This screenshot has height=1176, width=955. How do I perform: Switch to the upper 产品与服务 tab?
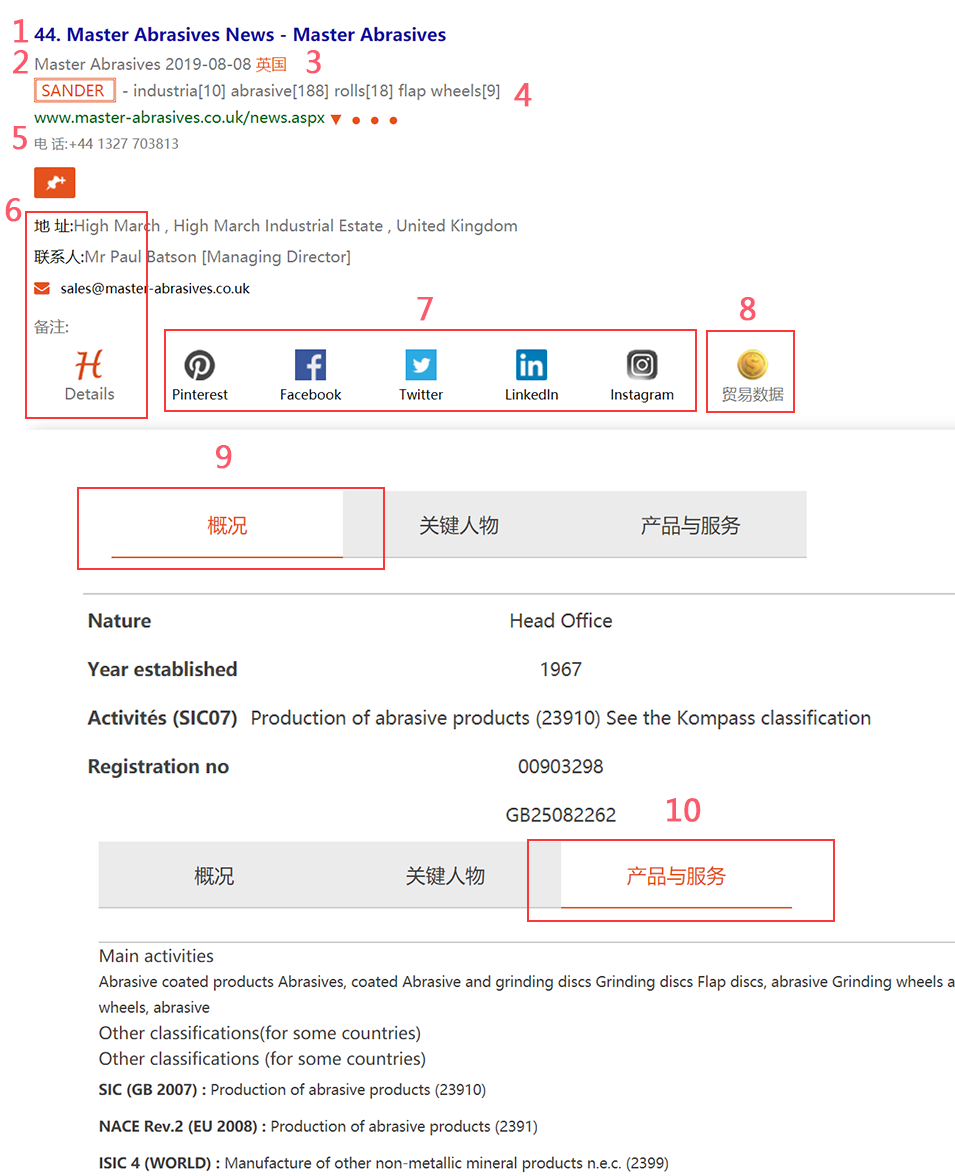690,525
